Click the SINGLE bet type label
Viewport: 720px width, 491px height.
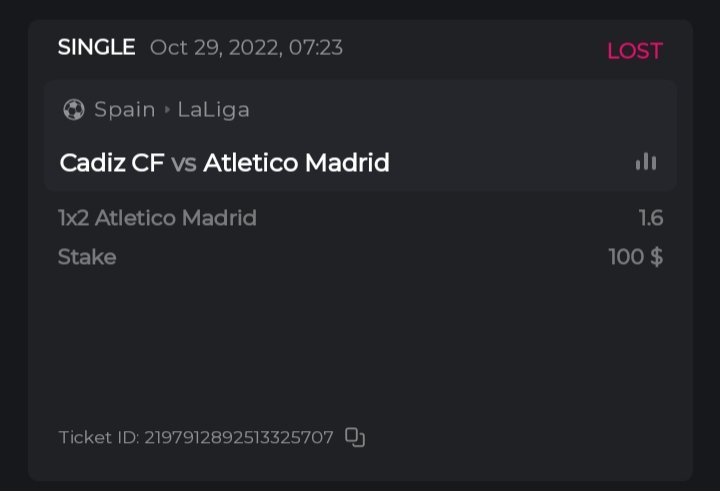(x=96, y=47)
